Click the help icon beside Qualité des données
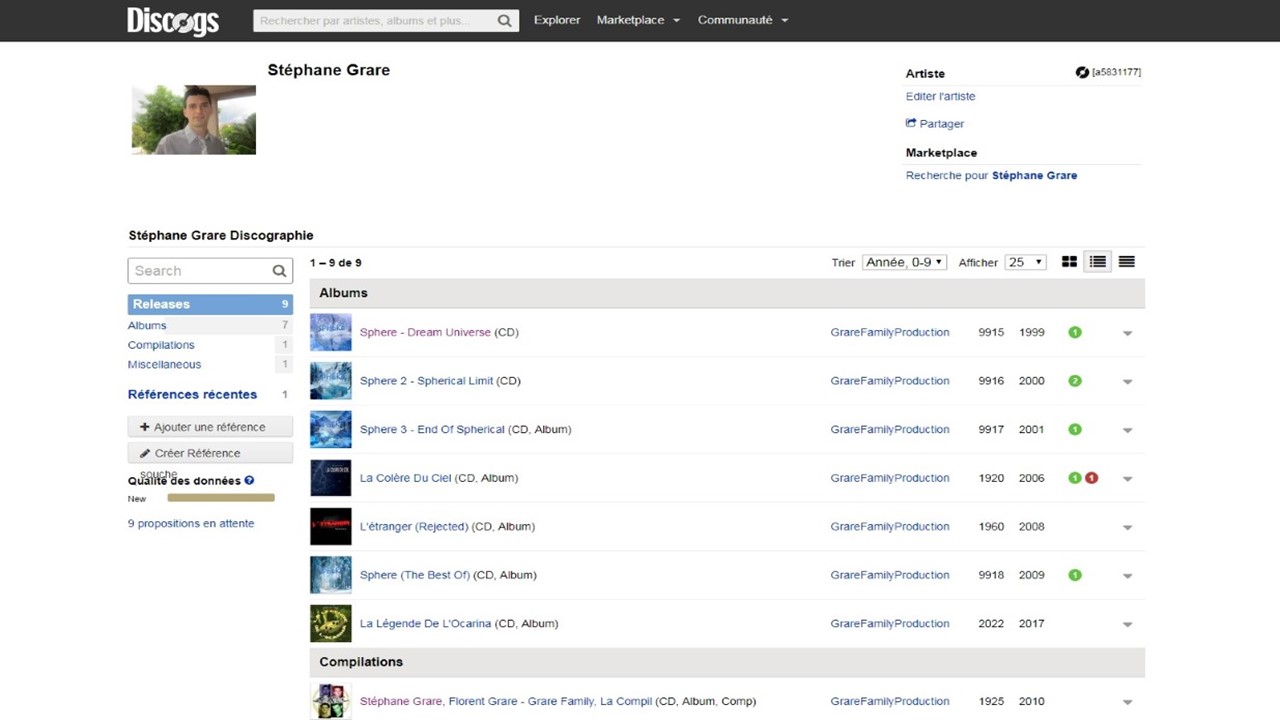 click(249, 480)
